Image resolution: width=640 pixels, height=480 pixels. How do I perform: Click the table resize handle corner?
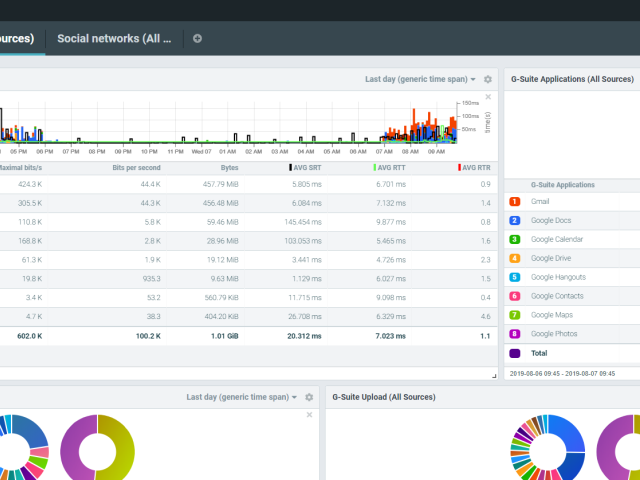coord(494,375)
